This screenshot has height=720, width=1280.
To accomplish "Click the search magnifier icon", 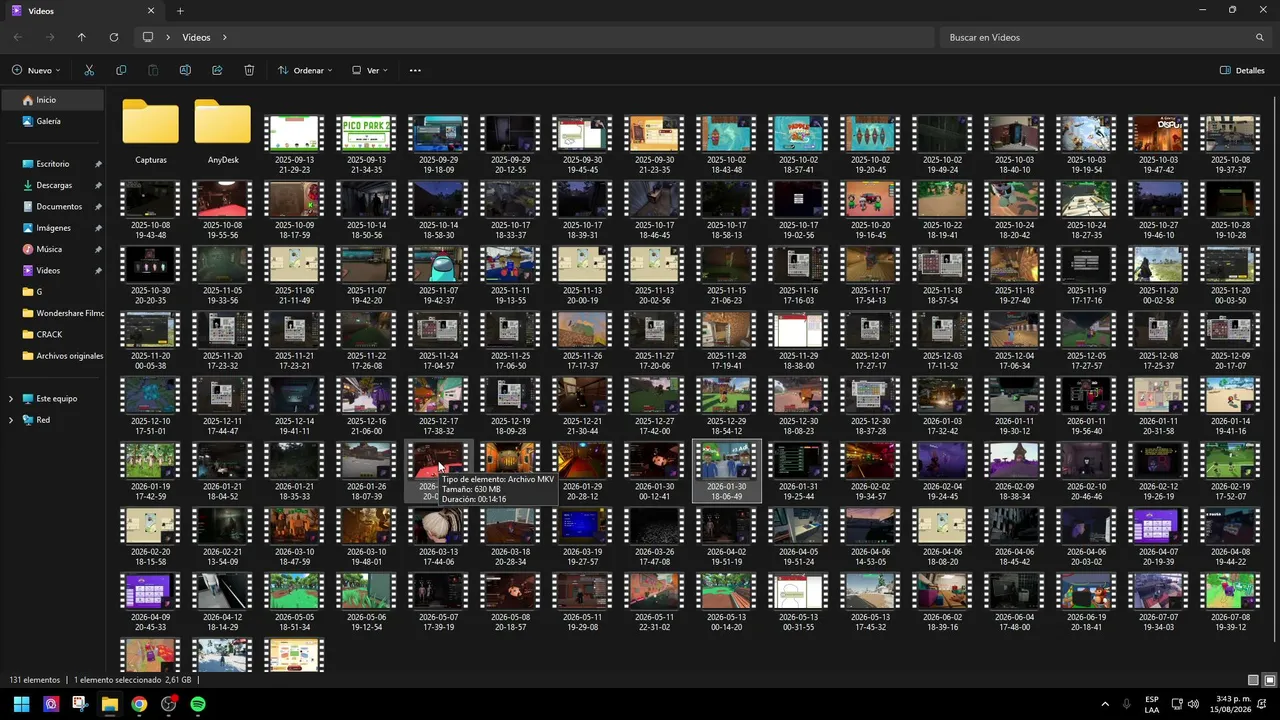I will tap(1260, 37).
